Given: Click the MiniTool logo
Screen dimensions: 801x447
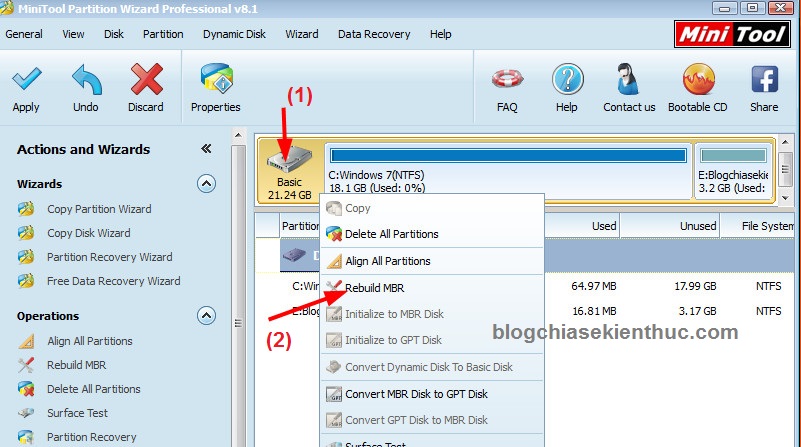Looking at the screenshot, I should coord(732,34).
